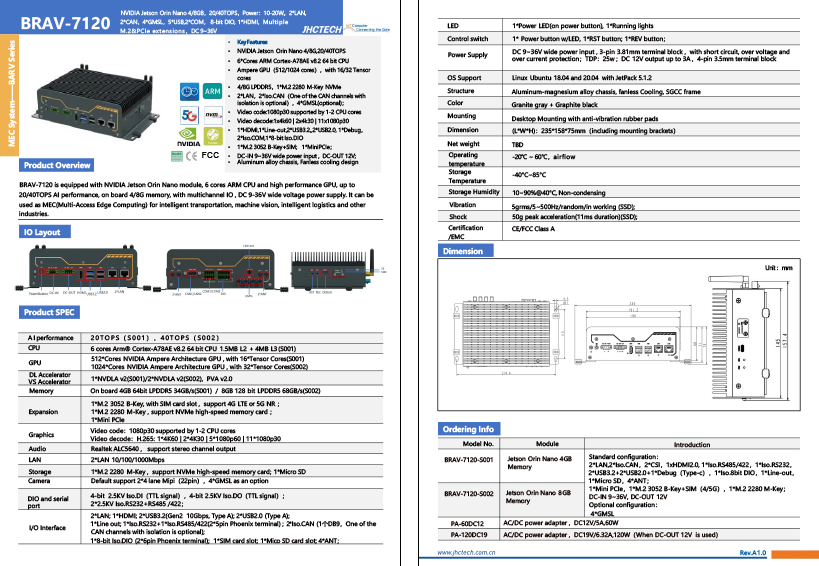Click the '2*LAN 10/100/1000Mbps' value
The height and width of the screenshot is (566, 819).
pyautogui.click(x=127, y=460)
